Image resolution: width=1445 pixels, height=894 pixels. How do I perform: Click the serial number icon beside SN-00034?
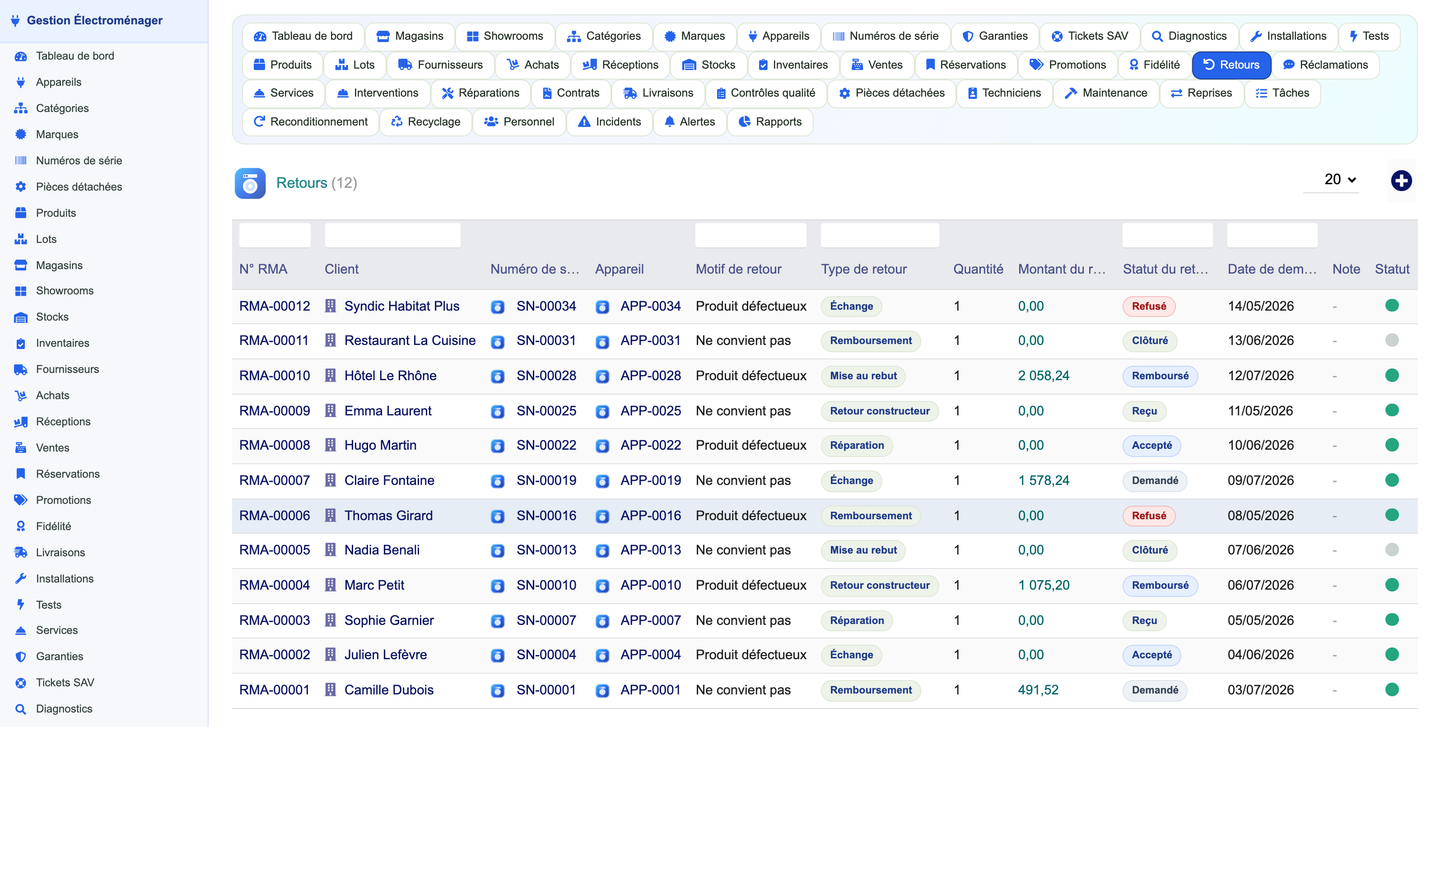click(497, 307)
